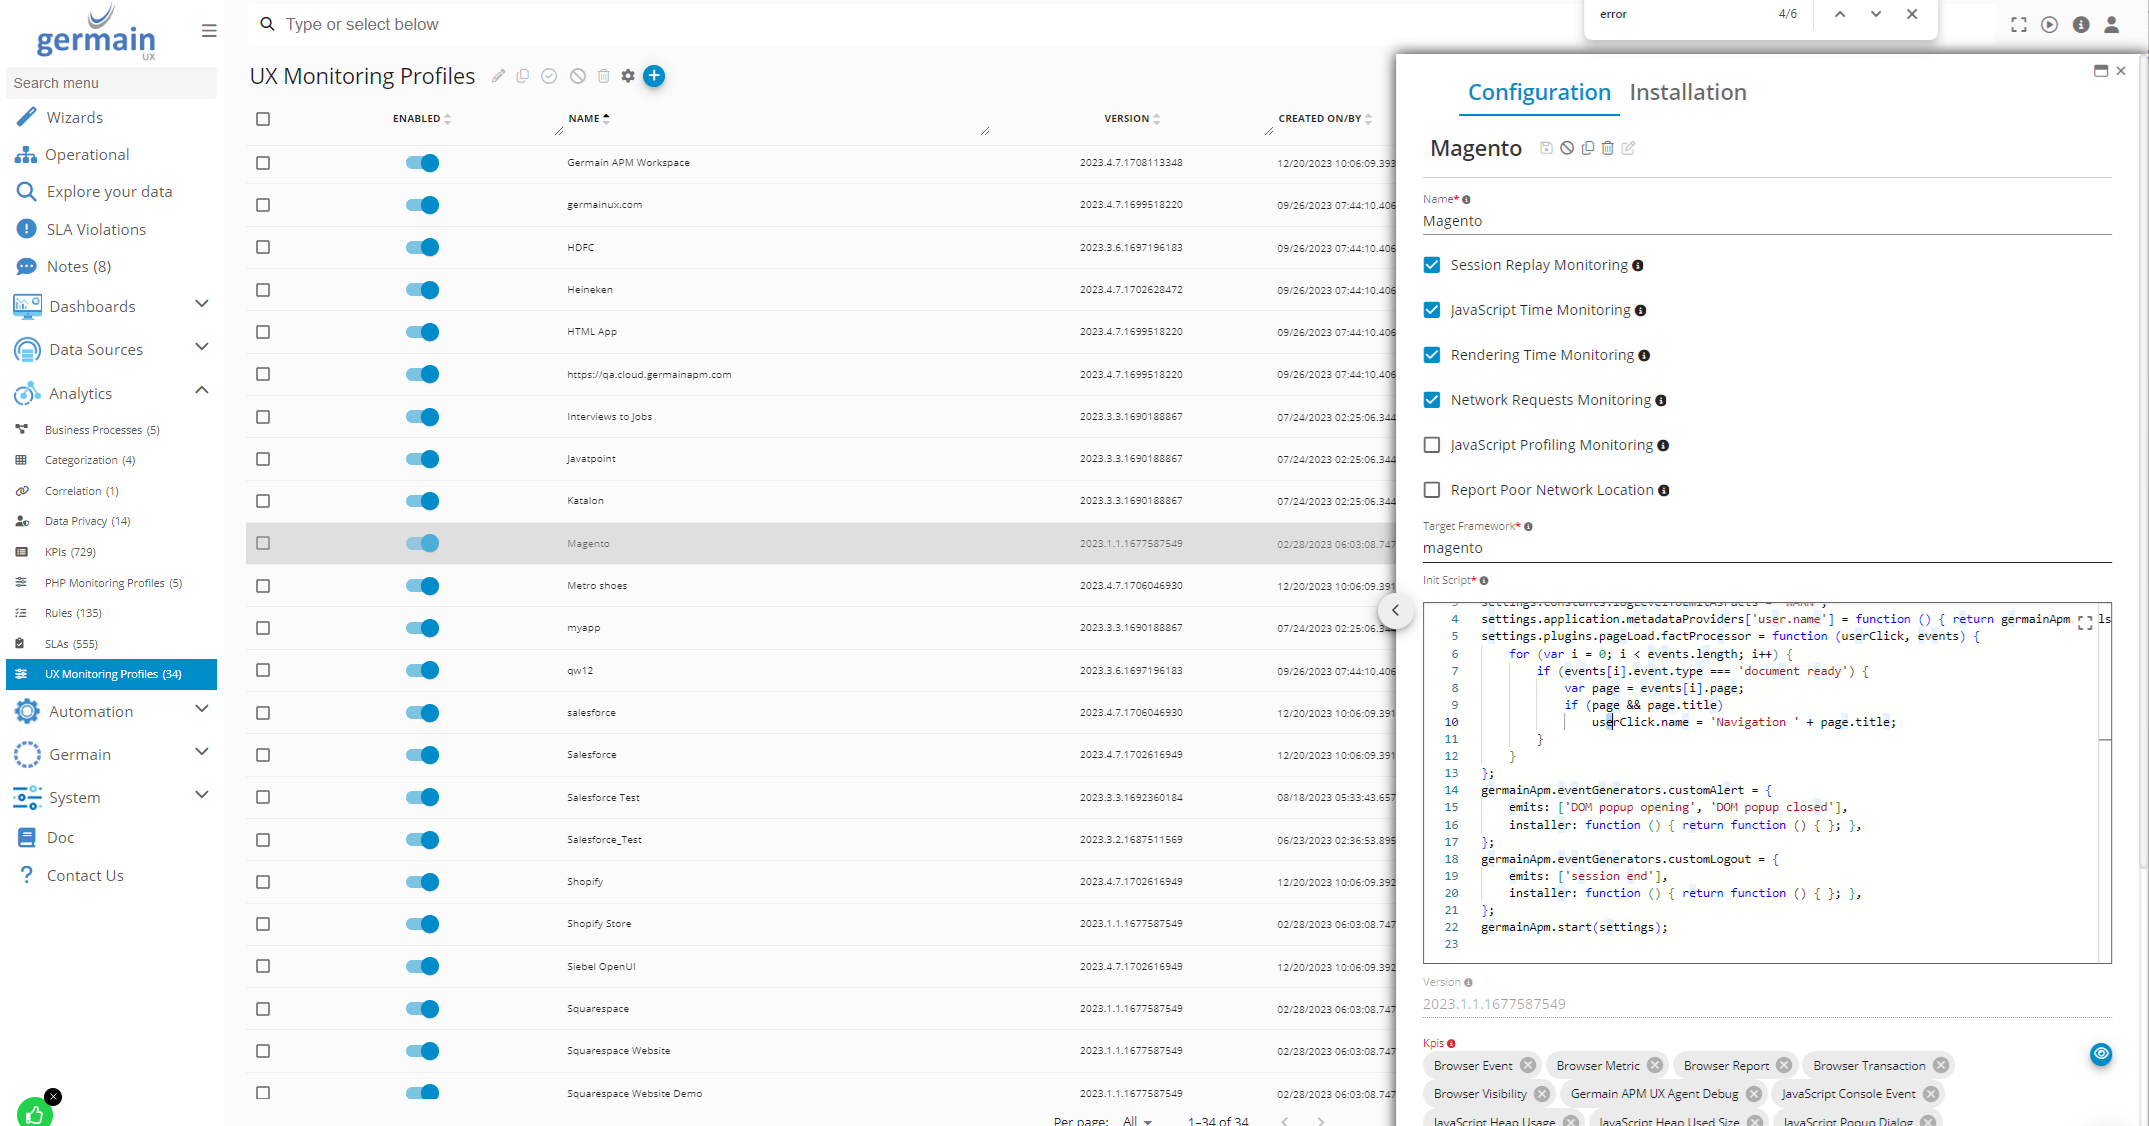The height and width of the screenshot is (1126, 2149).
Task: Click the disable icon next to Magento title
Action: pyautogui.click(x=1566, y=148)
